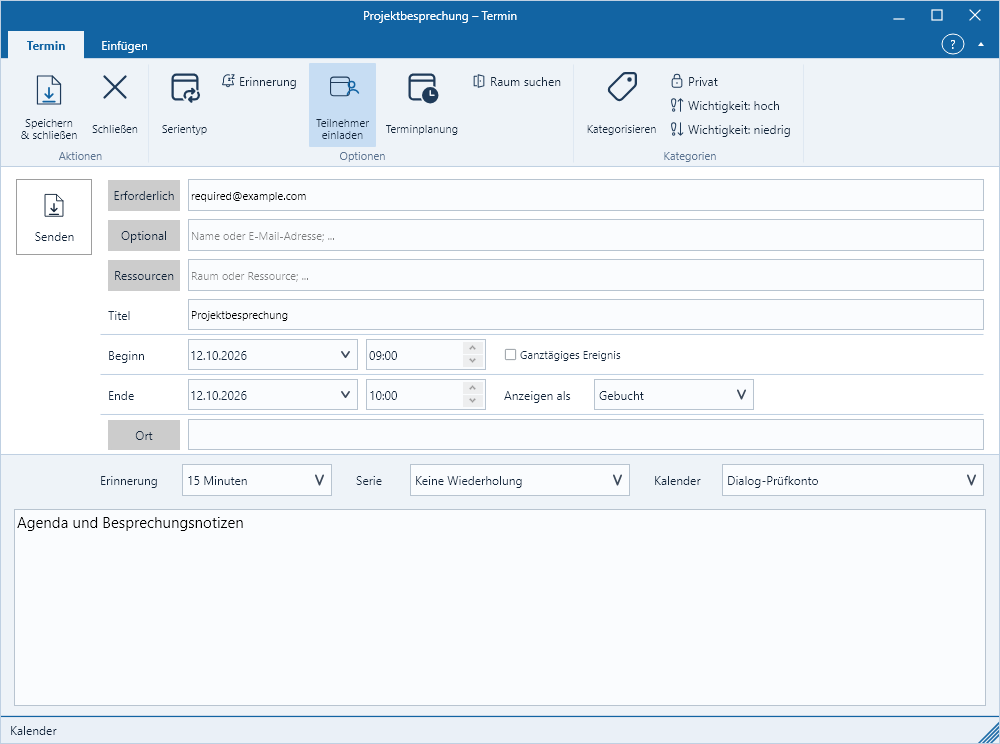Image resolution: width=1000 pixels, height=744 pixels.
Task: Switch to the Einfügen tab
Action: pyautogui.click(x=124, y=46)
